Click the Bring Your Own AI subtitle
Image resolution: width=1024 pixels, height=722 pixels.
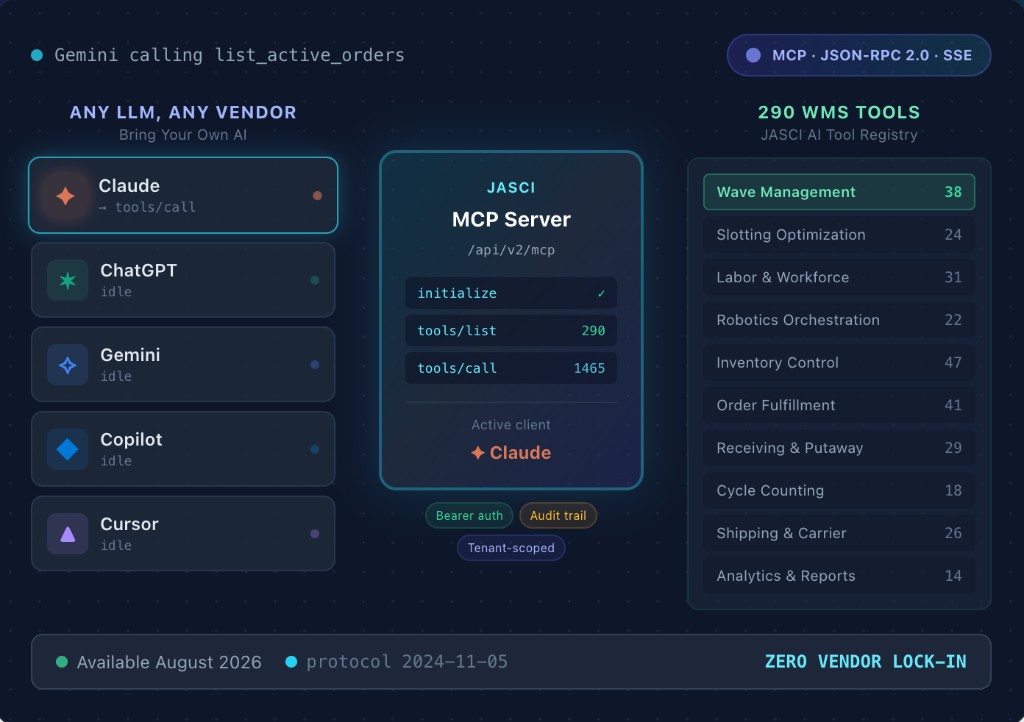tap(183, 135)
